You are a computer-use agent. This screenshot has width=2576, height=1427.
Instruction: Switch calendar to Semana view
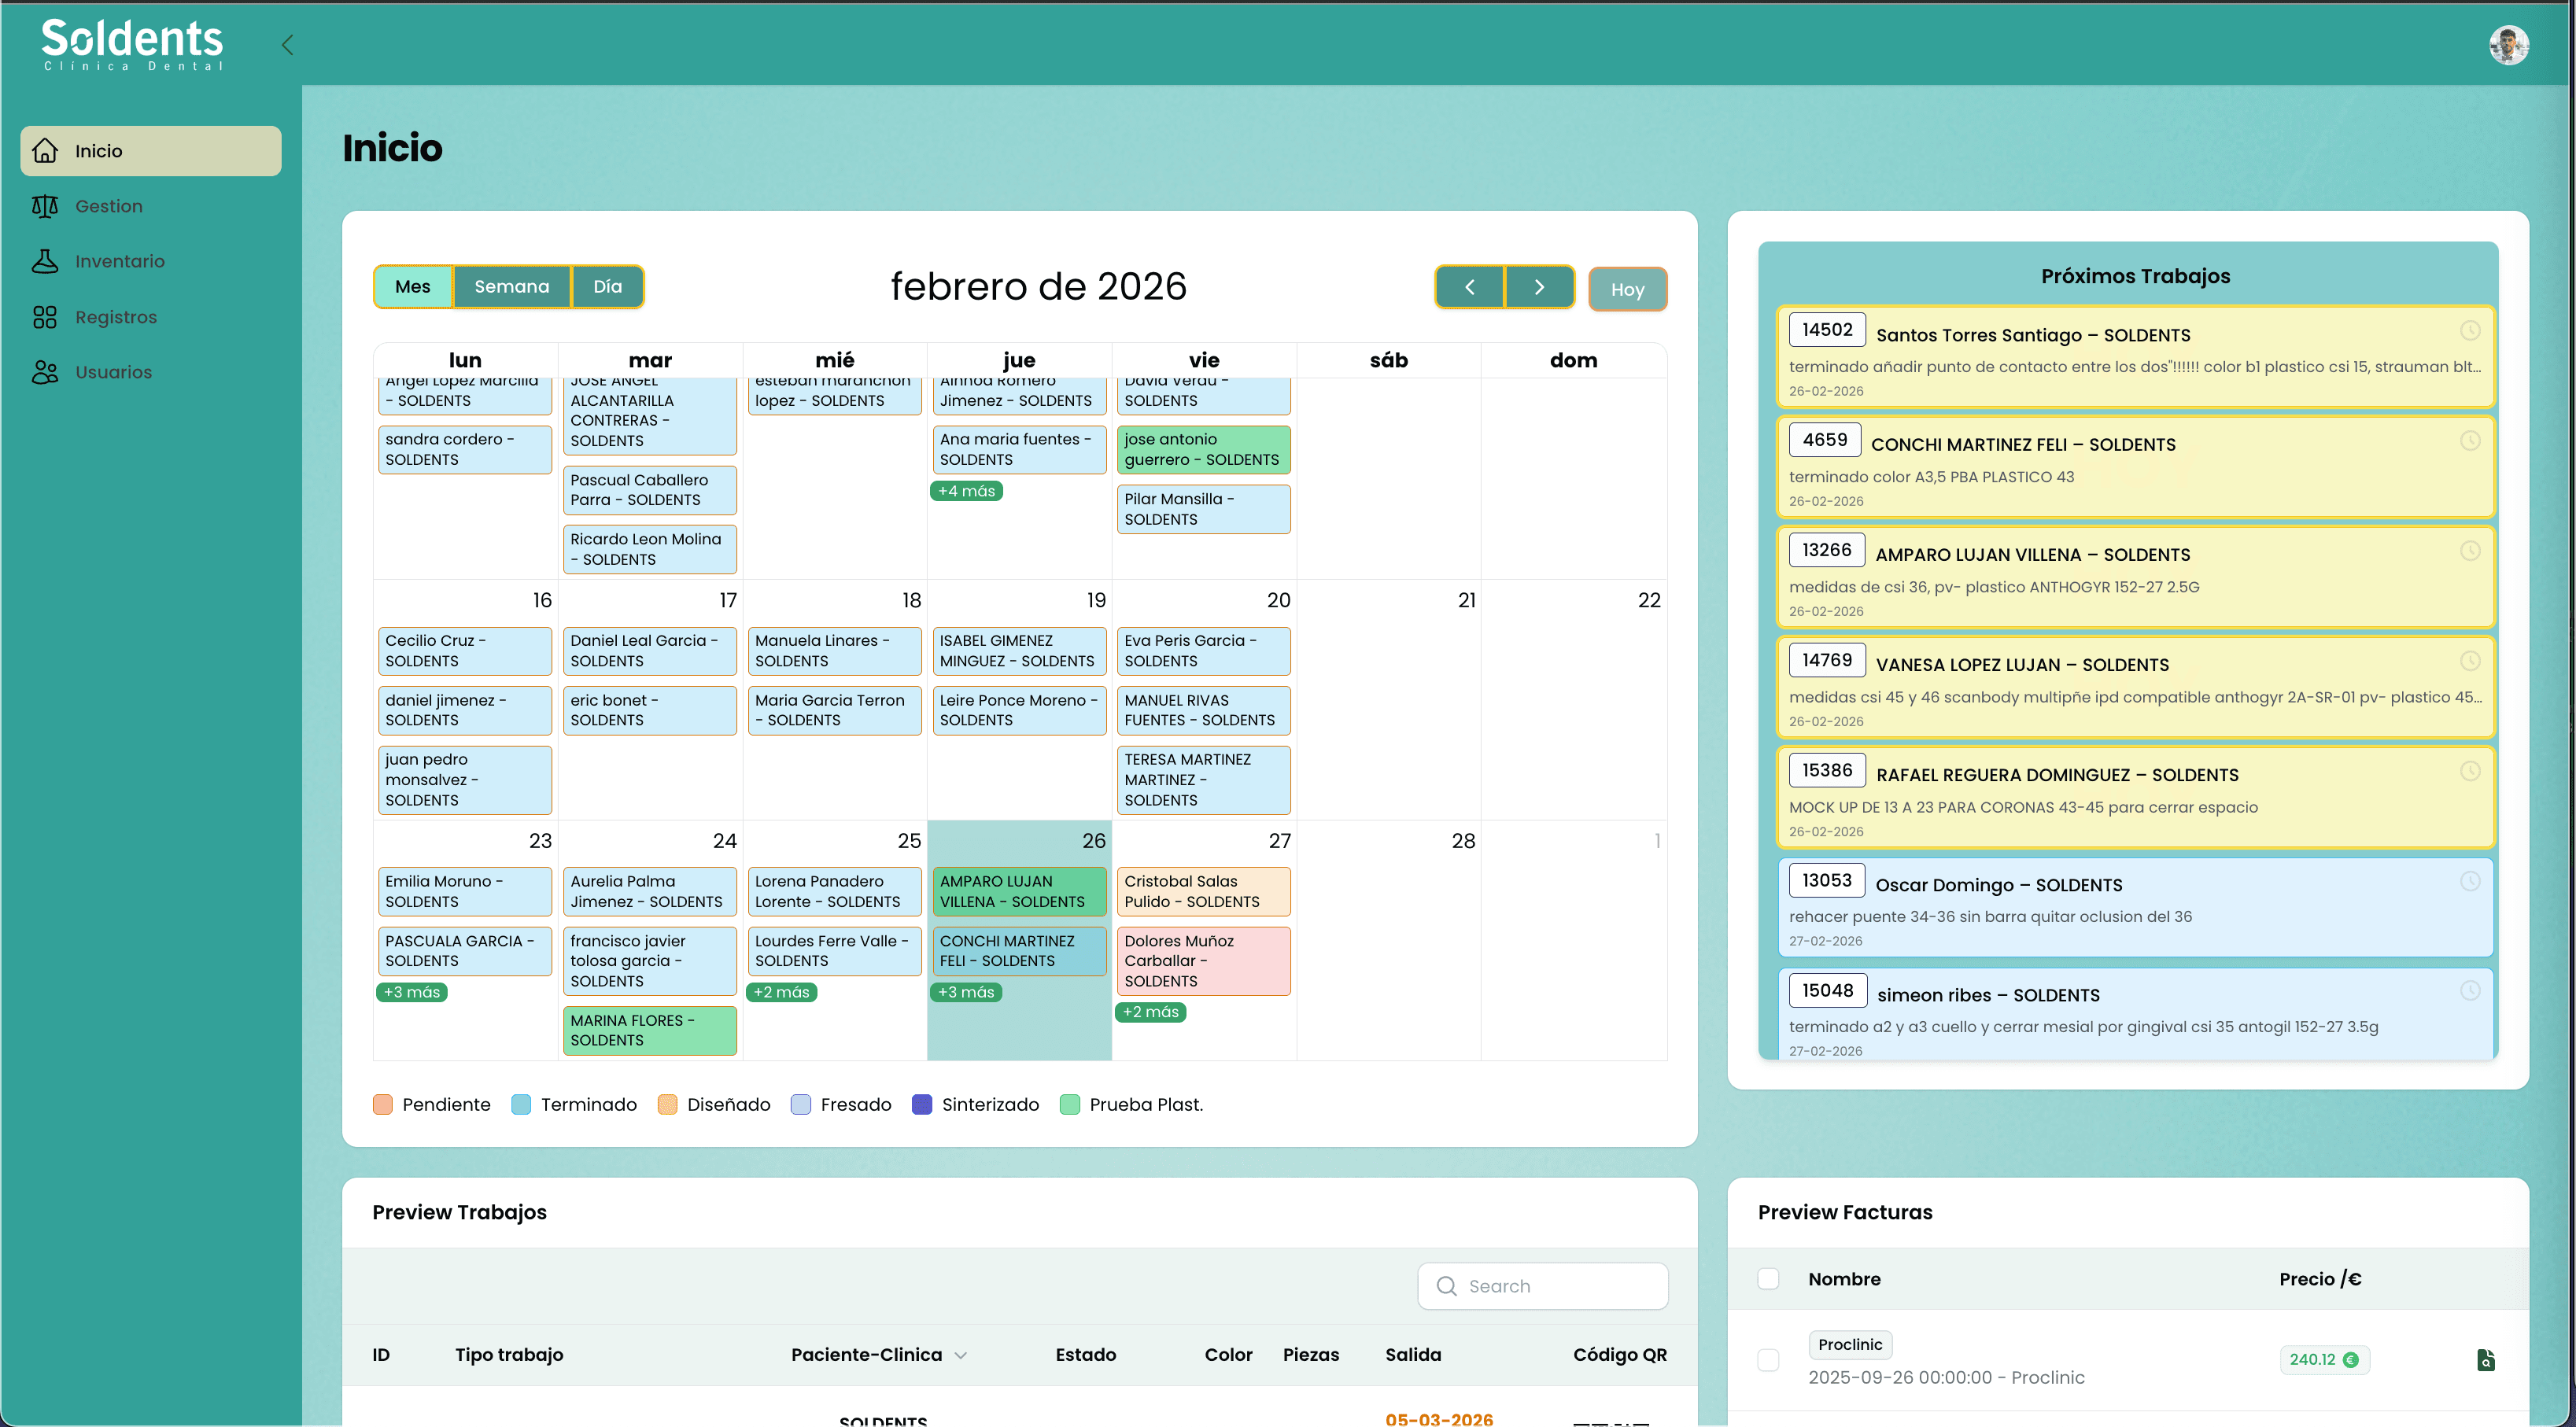click(511, 287)
